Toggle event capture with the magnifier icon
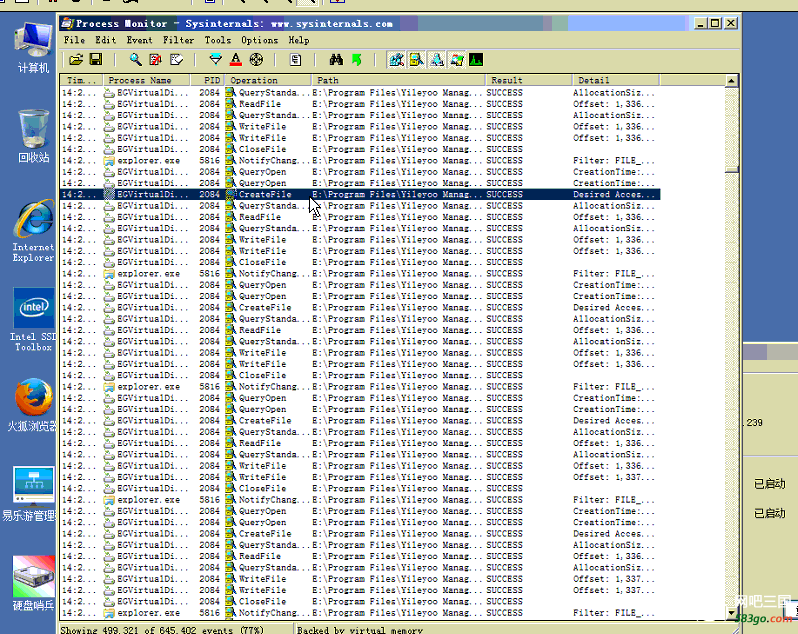798x634 pixels. tap(135, 60)
